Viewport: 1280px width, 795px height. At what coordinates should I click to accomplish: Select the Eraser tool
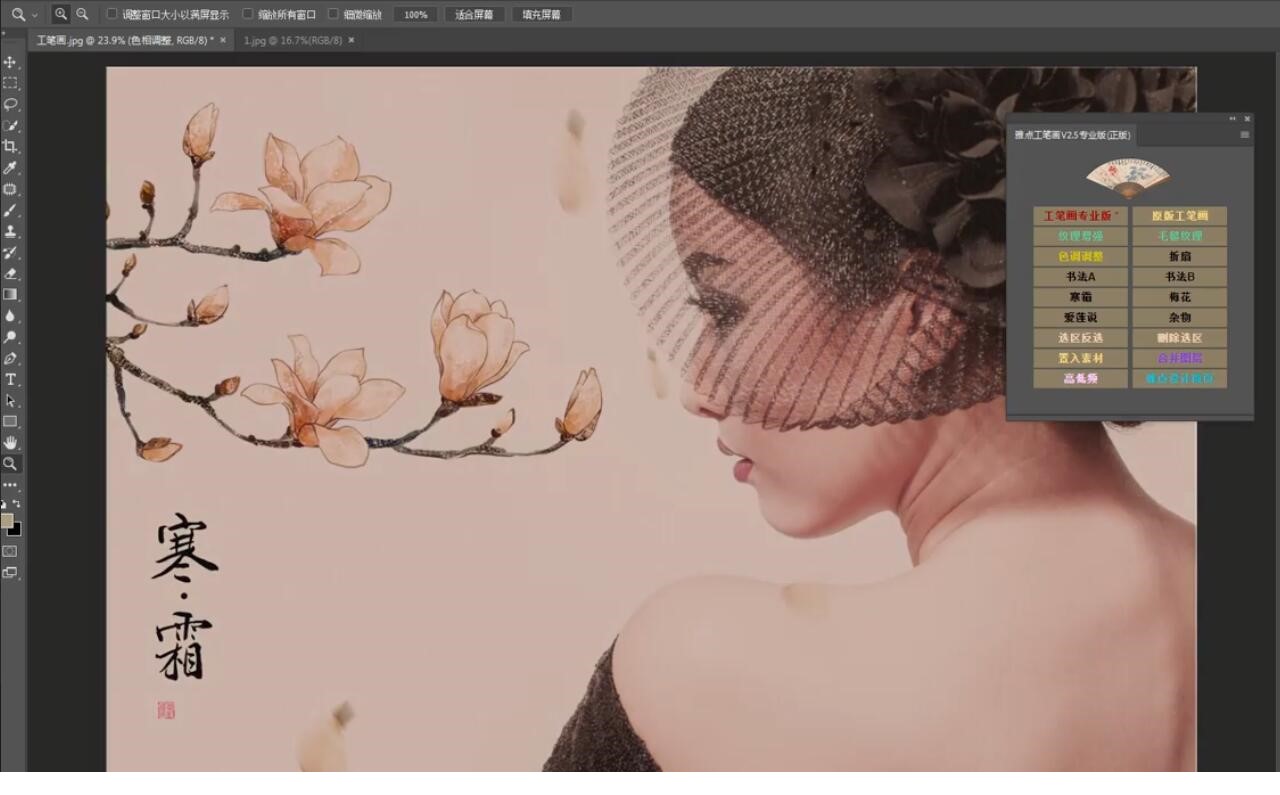[10, 273]
